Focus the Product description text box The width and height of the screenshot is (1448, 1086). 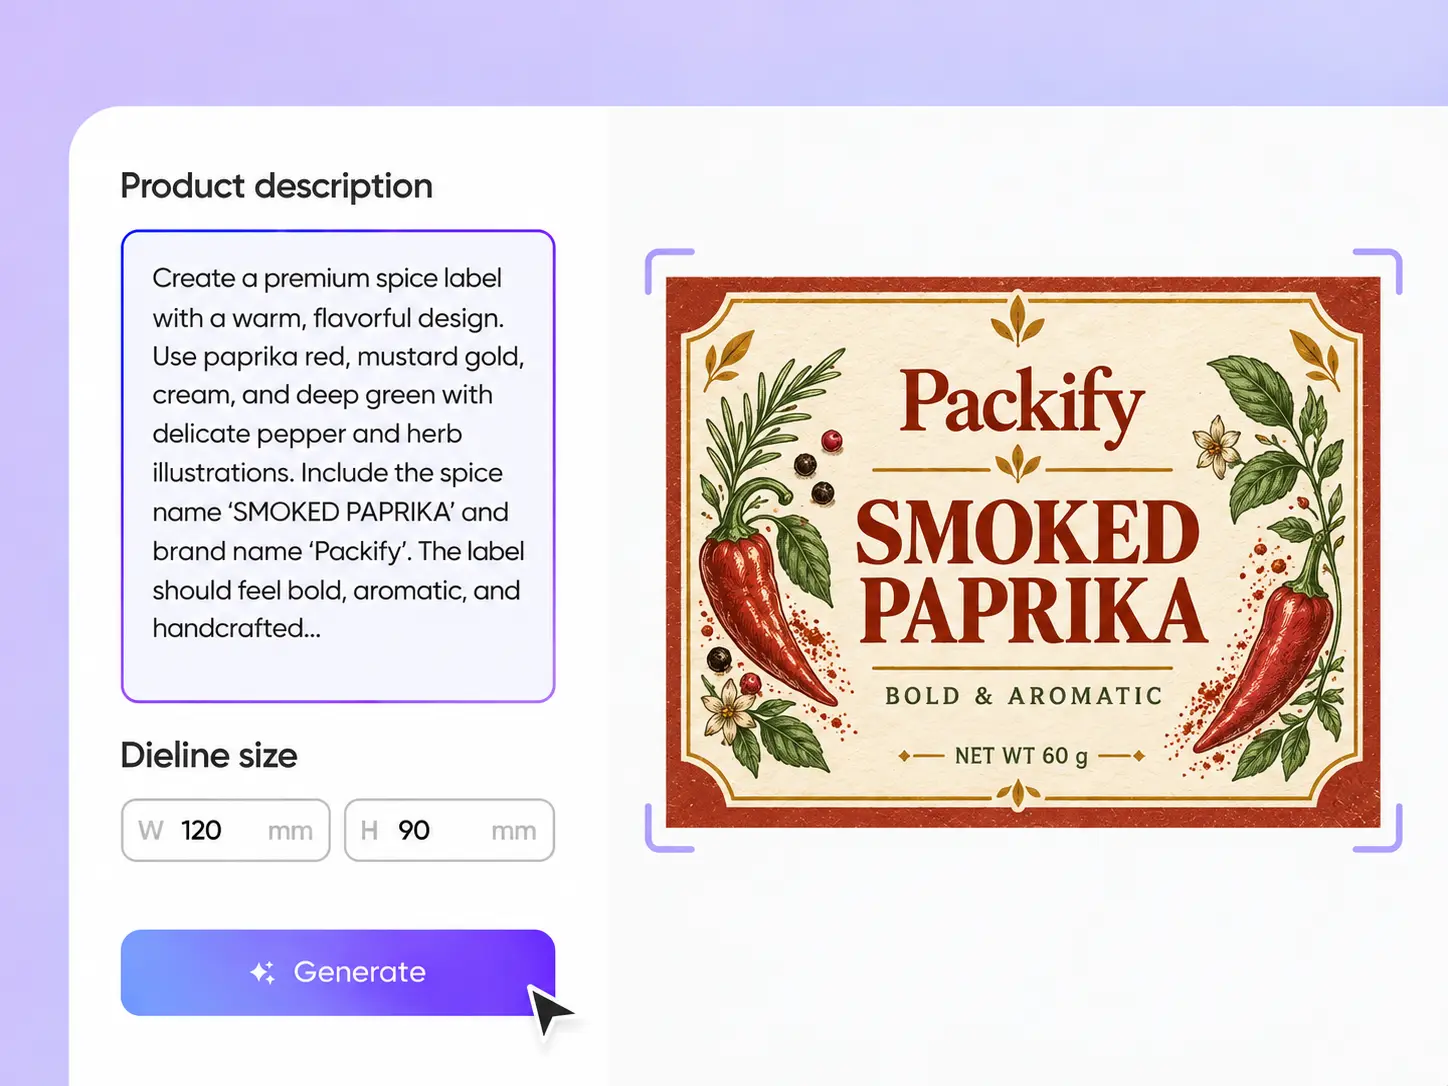(338, 466)
